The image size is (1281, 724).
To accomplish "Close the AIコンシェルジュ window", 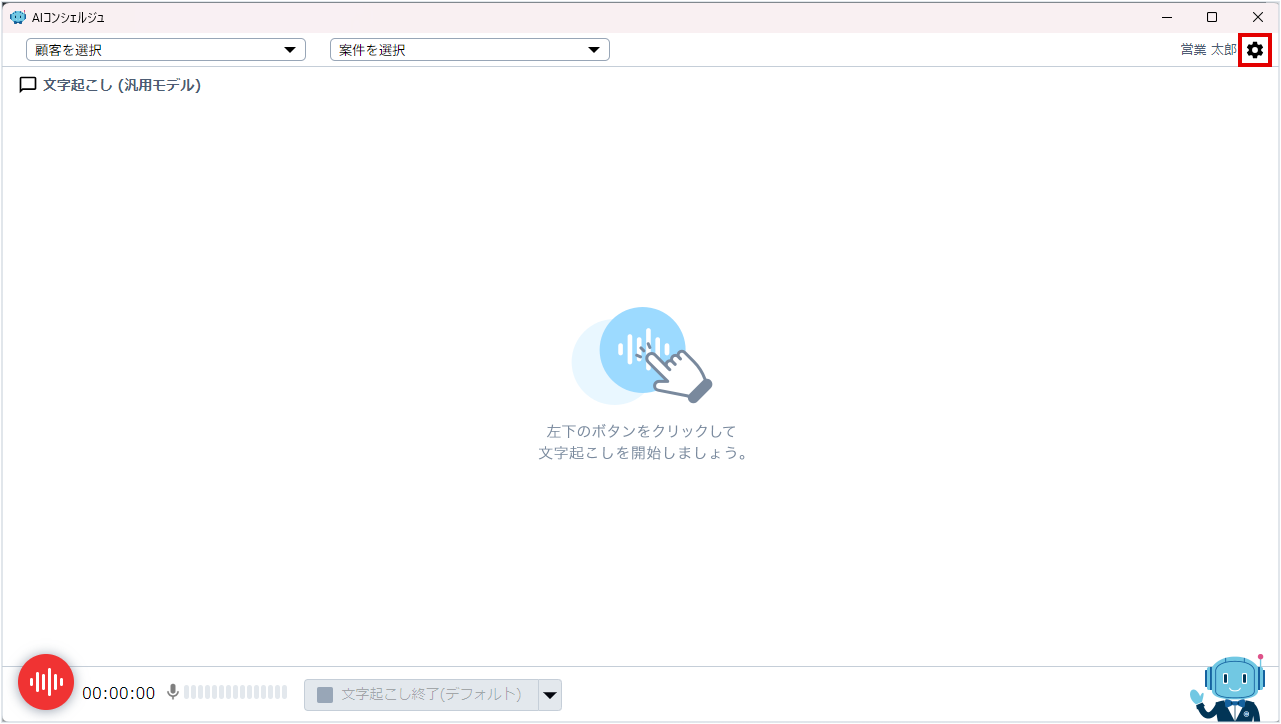I will coord(1257,17).
